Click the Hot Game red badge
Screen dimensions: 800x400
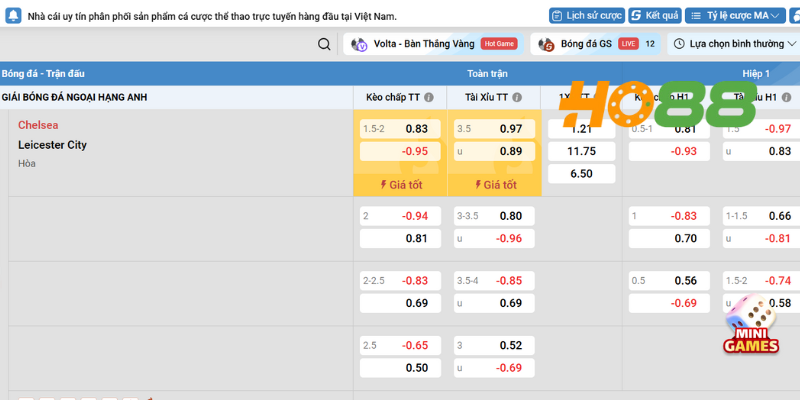pyautogui.click(x=499, y=44)
